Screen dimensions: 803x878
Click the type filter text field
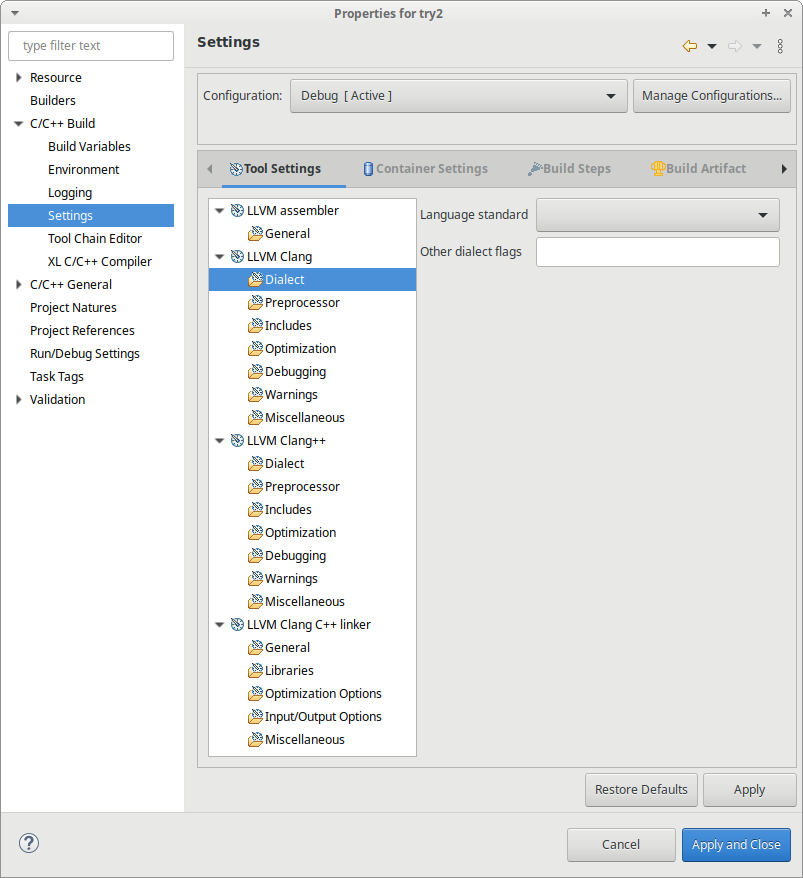[x=91, y=46]
